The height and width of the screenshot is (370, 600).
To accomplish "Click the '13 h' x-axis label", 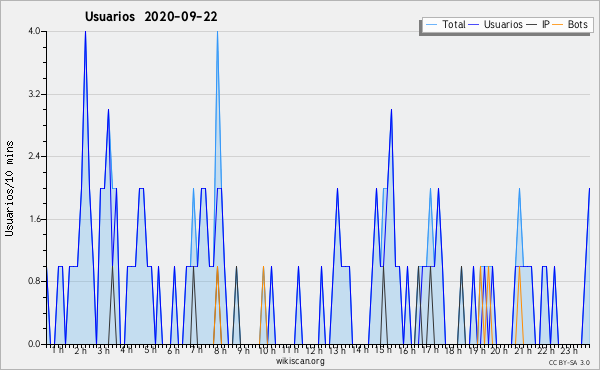I will tap(337, 350).
